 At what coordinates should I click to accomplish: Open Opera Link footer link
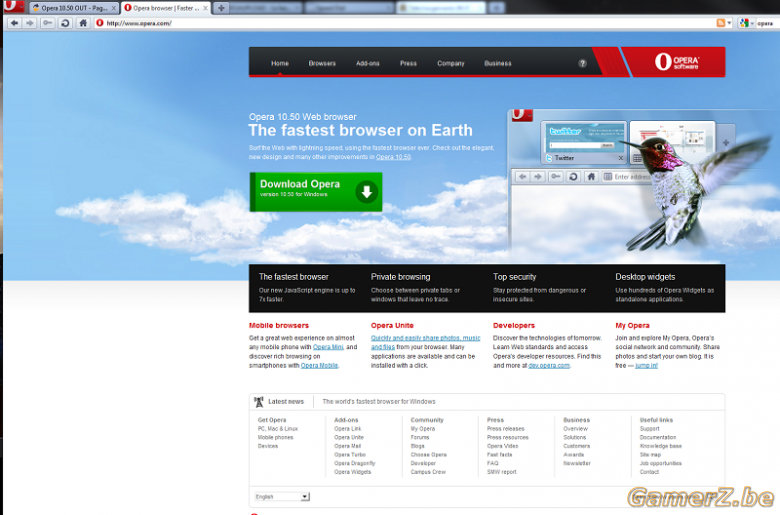tap(347, 428)
